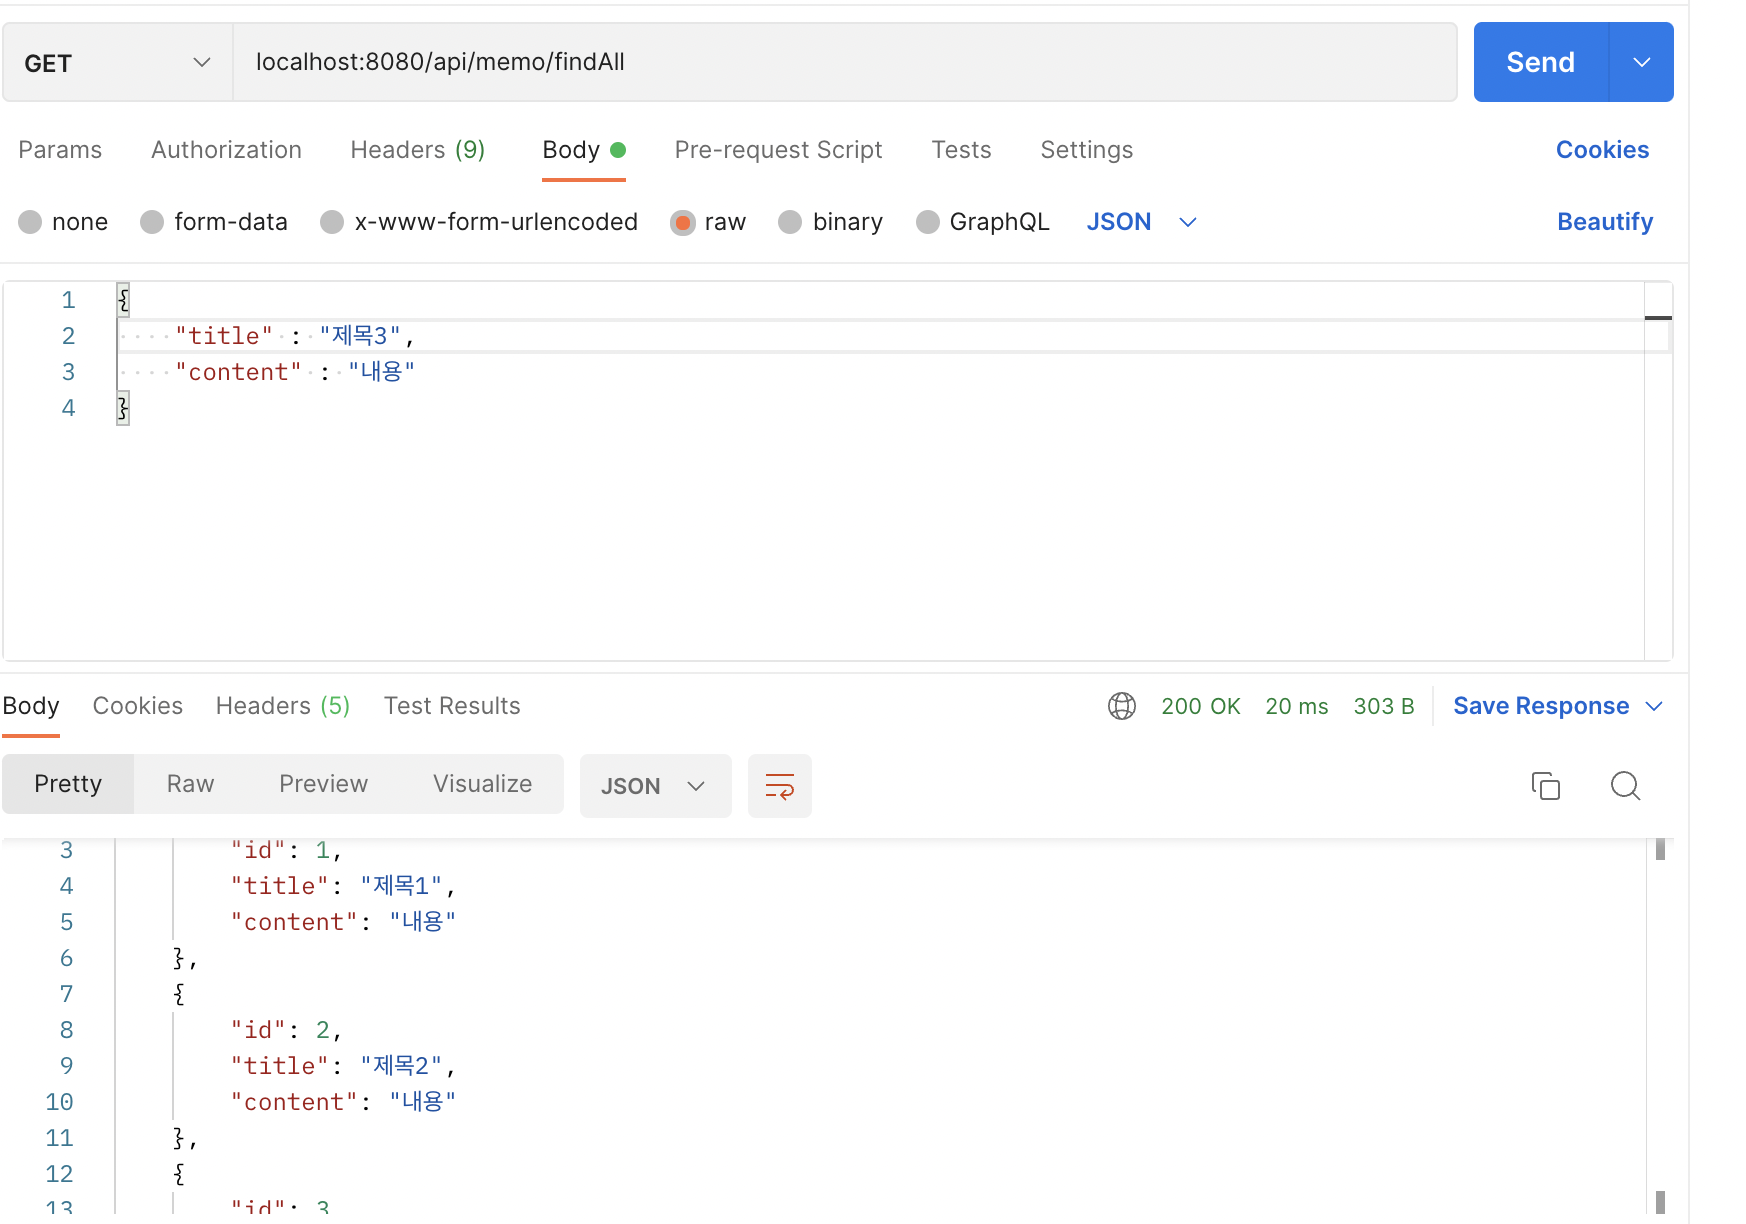
Task: Select the binary body type radio
Action: pos(790,222)
